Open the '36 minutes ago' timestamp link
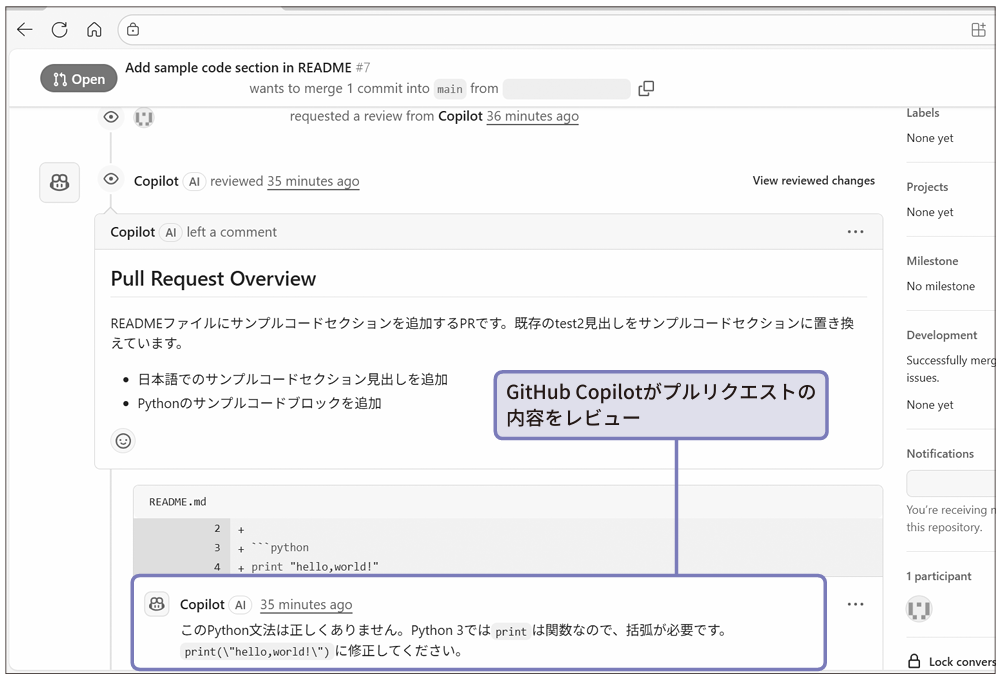This screenshot has height=680, width=1004. (x=532, y=116)
